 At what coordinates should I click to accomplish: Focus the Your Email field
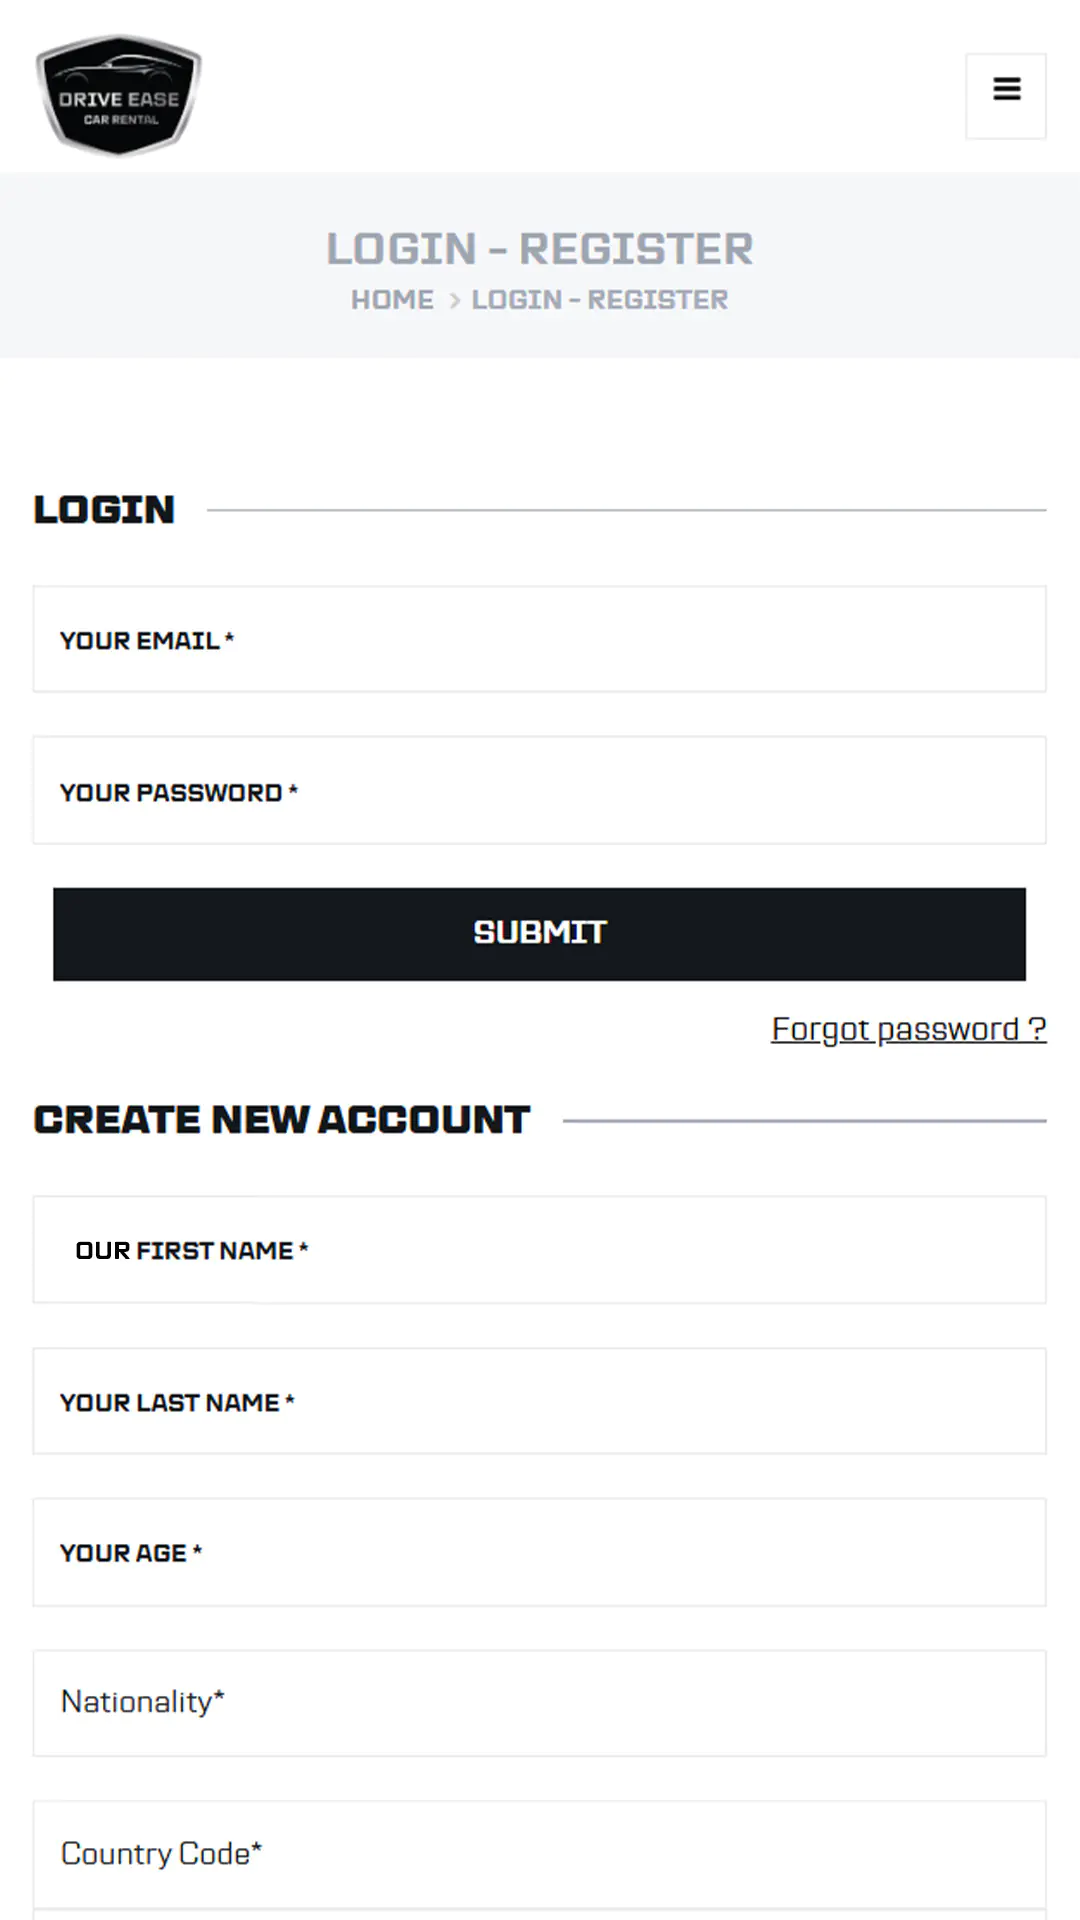[x=540, y=640]
